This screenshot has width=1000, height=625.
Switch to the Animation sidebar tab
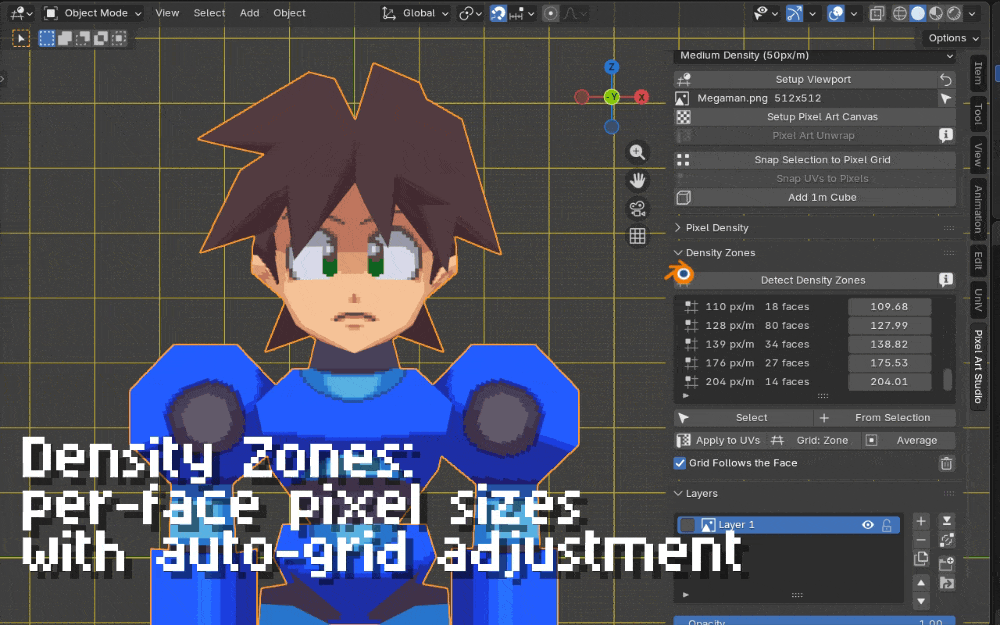point(978,209)
